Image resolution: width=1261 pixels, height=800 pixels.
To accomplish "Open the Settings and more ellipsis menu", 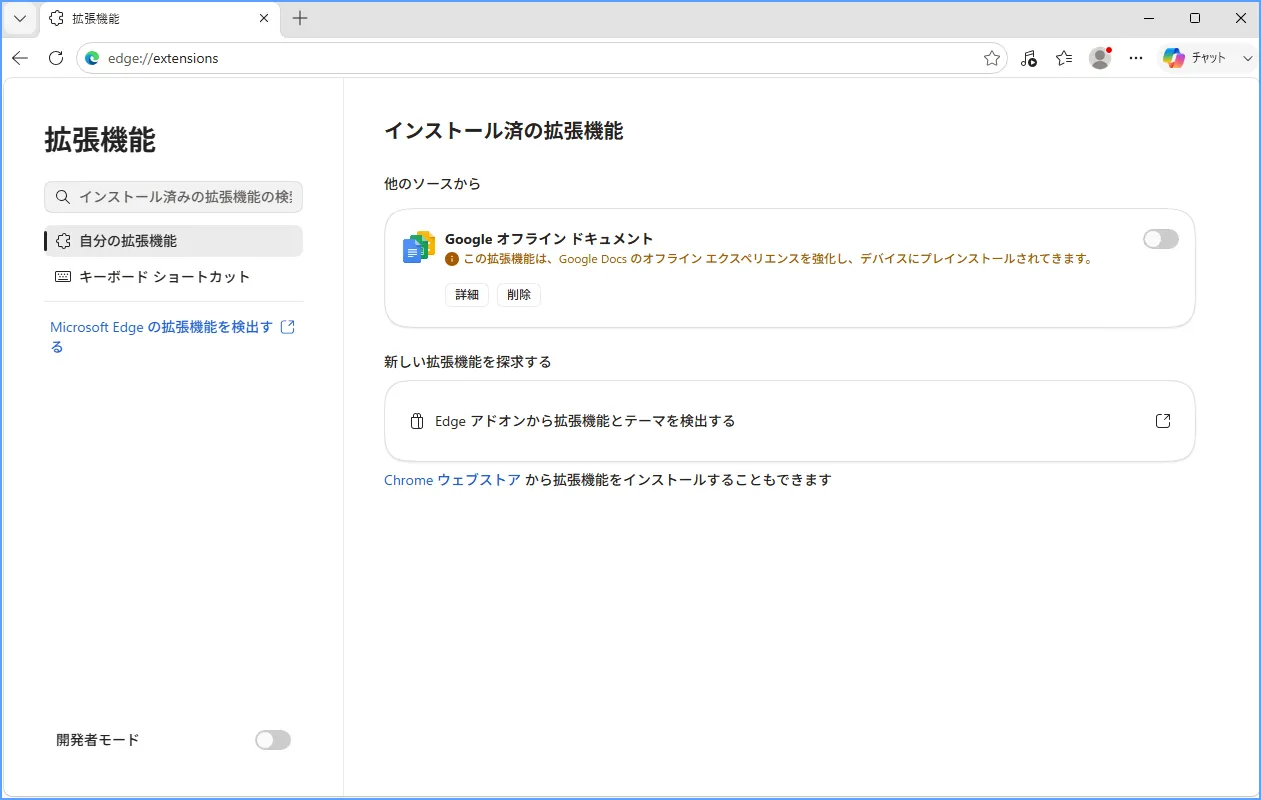I will click(1136, 58).
